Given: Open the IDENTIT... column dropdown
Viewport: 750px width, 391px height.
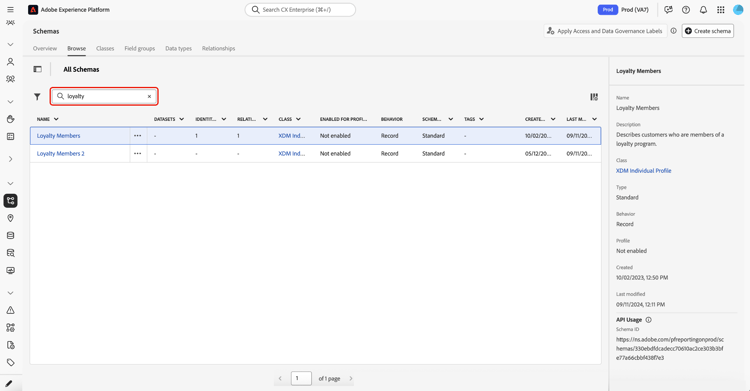Looking at the screenshot, I should pos(223,119).
